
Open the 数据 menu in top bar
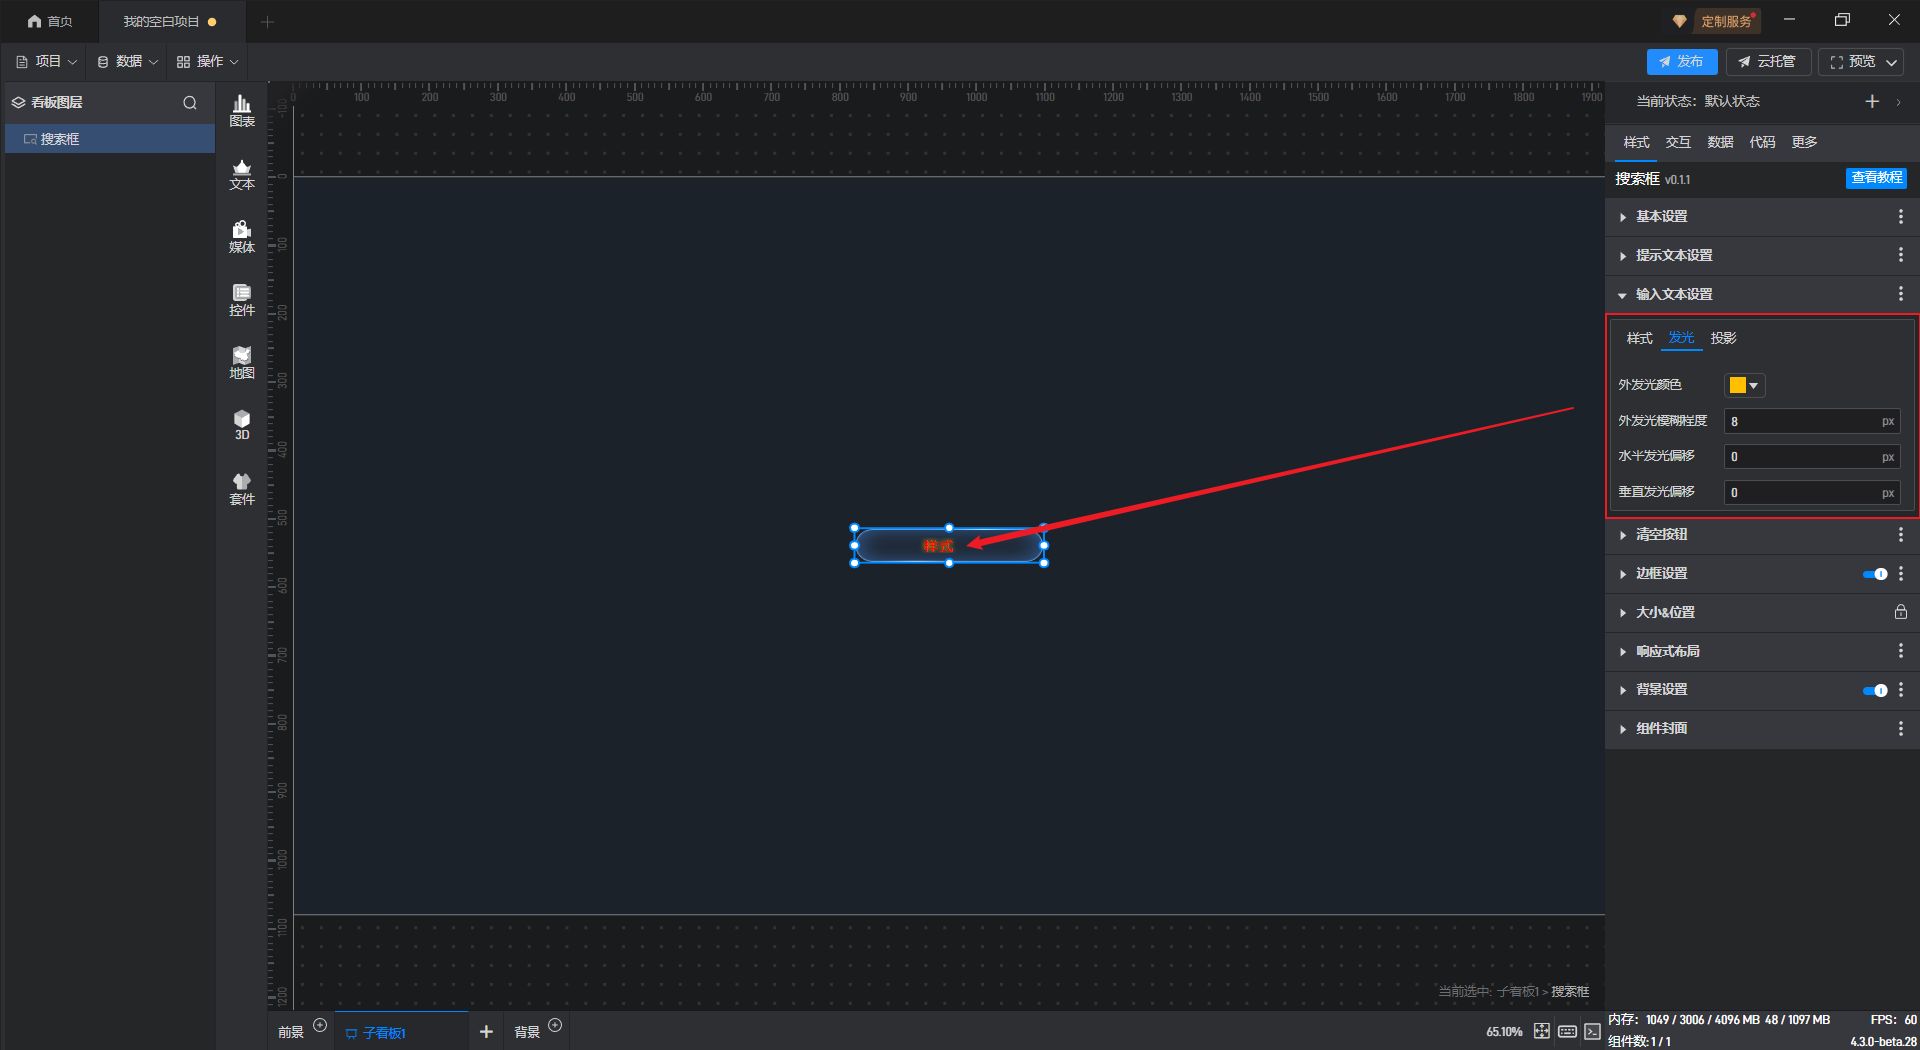click(127, 62)
